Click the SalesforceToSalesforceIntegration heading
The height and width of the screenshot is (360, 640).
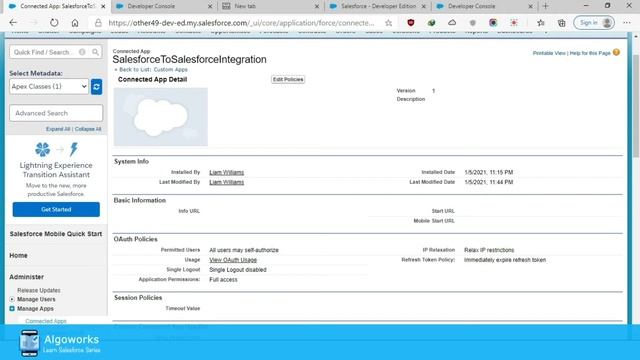click(189, 60)
